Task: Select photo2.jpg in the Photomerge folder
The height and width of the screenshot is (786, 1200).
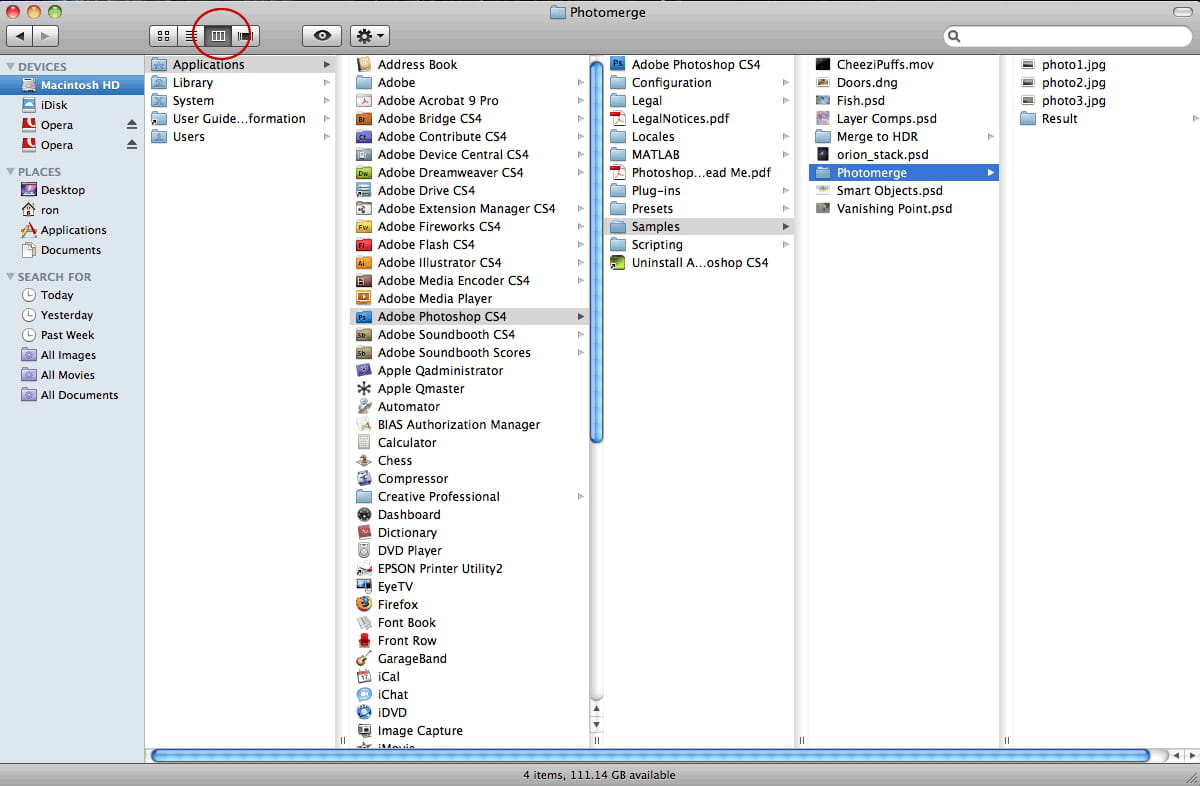Action: click(x=1073, y=83)
